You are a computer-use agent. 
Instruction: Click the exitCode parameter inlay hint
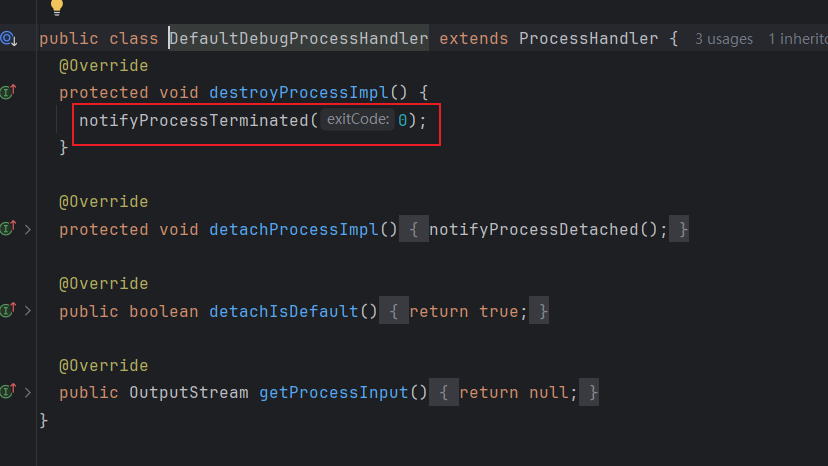(x=357, y=119)
